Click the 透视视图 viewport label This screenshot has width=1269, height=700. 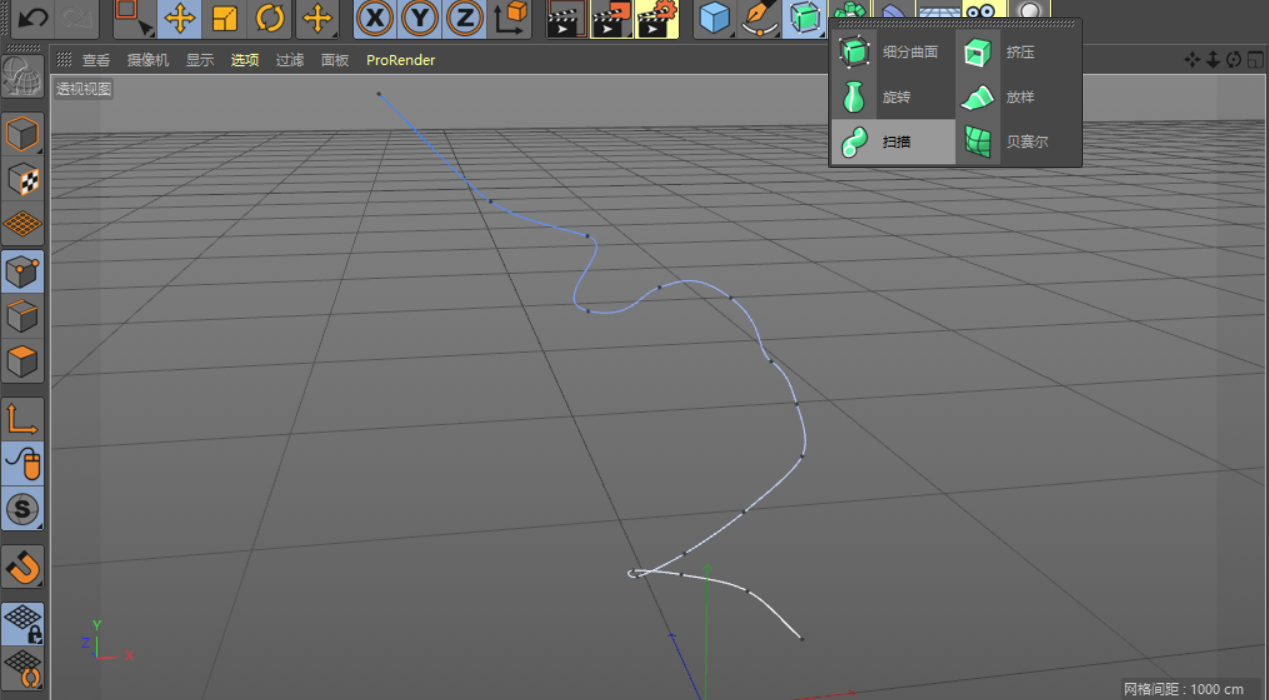tap(84, 89)
